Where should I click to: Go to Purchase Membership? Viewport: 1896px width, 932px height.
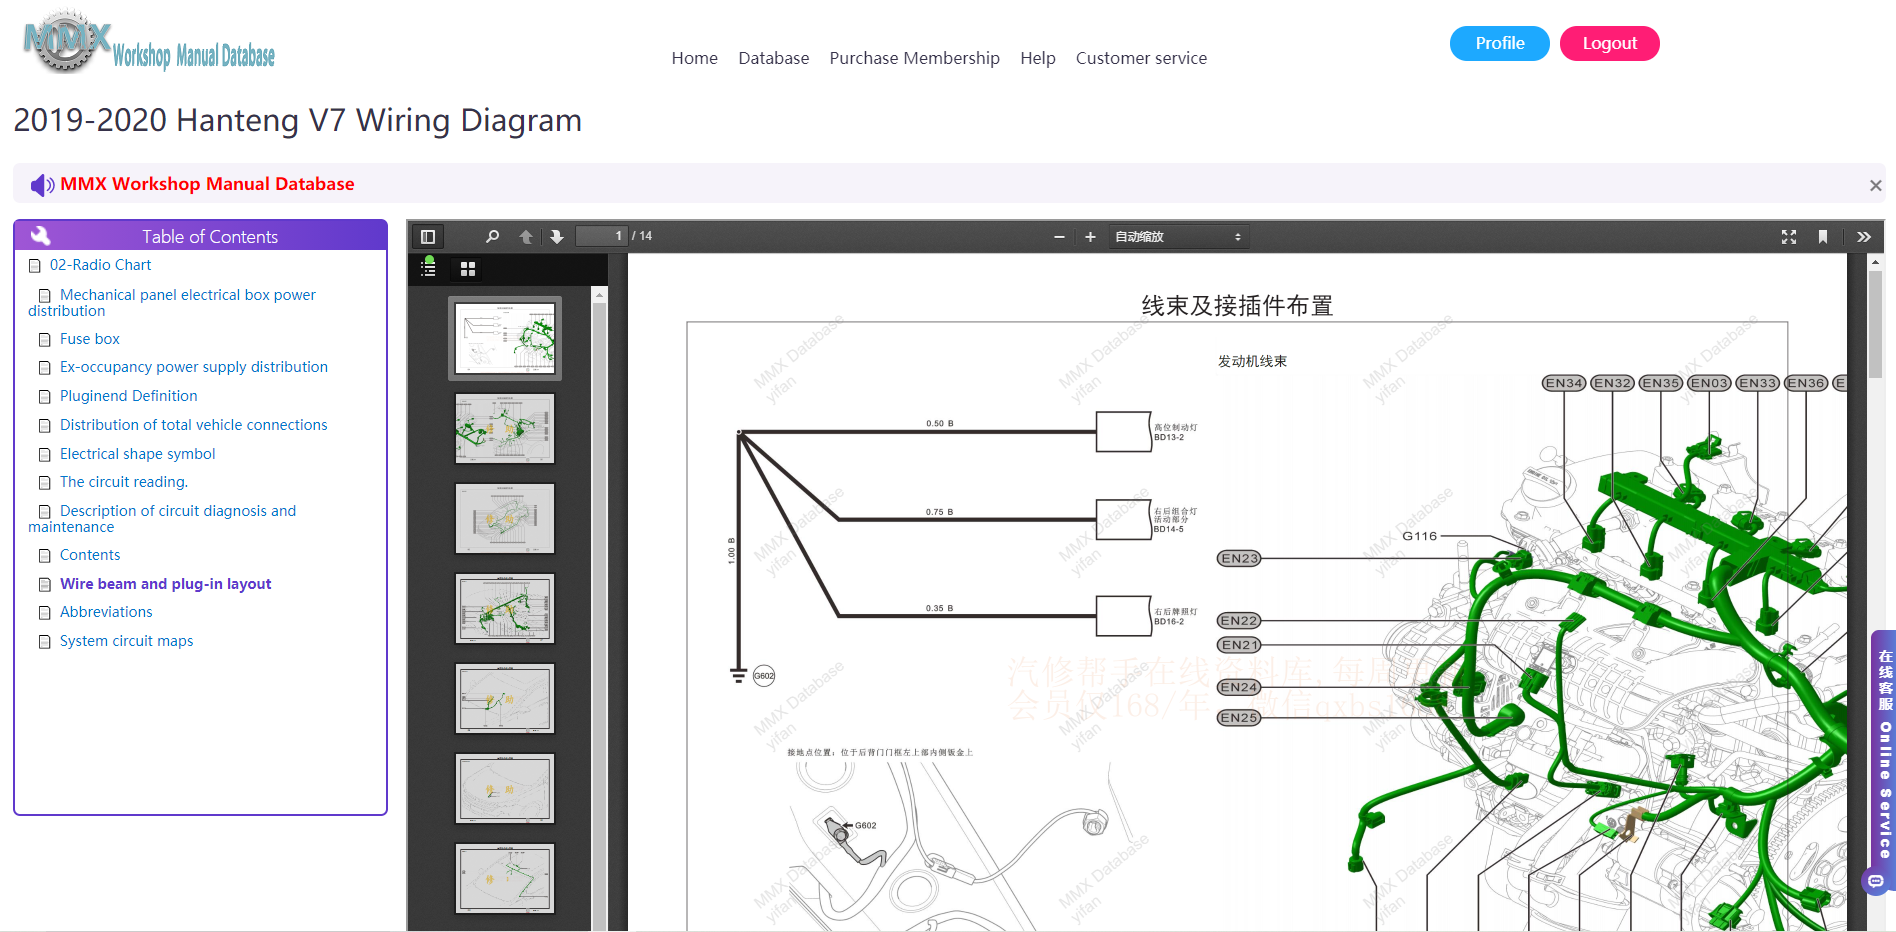pos(915,58)
